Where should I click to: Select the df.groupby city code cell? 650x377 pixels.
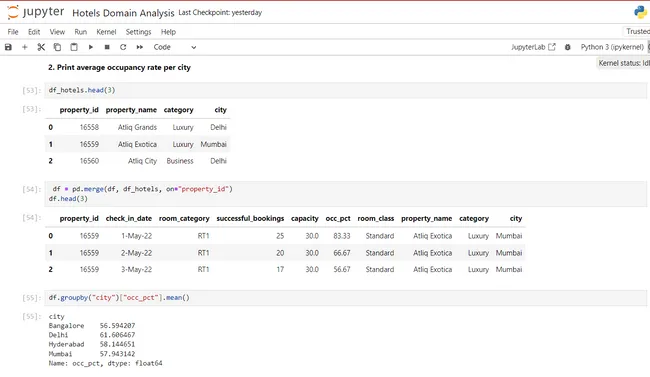[345, 297]
